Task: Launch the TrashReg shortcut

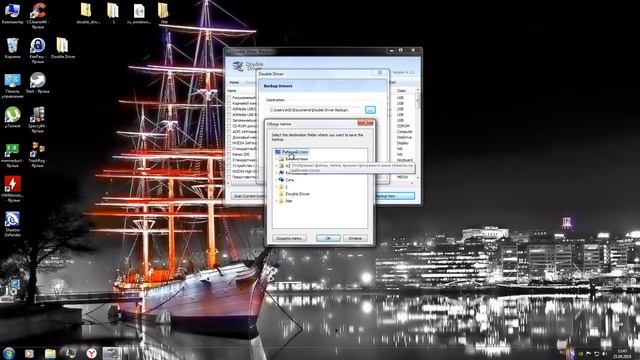Action: point(38,155)
